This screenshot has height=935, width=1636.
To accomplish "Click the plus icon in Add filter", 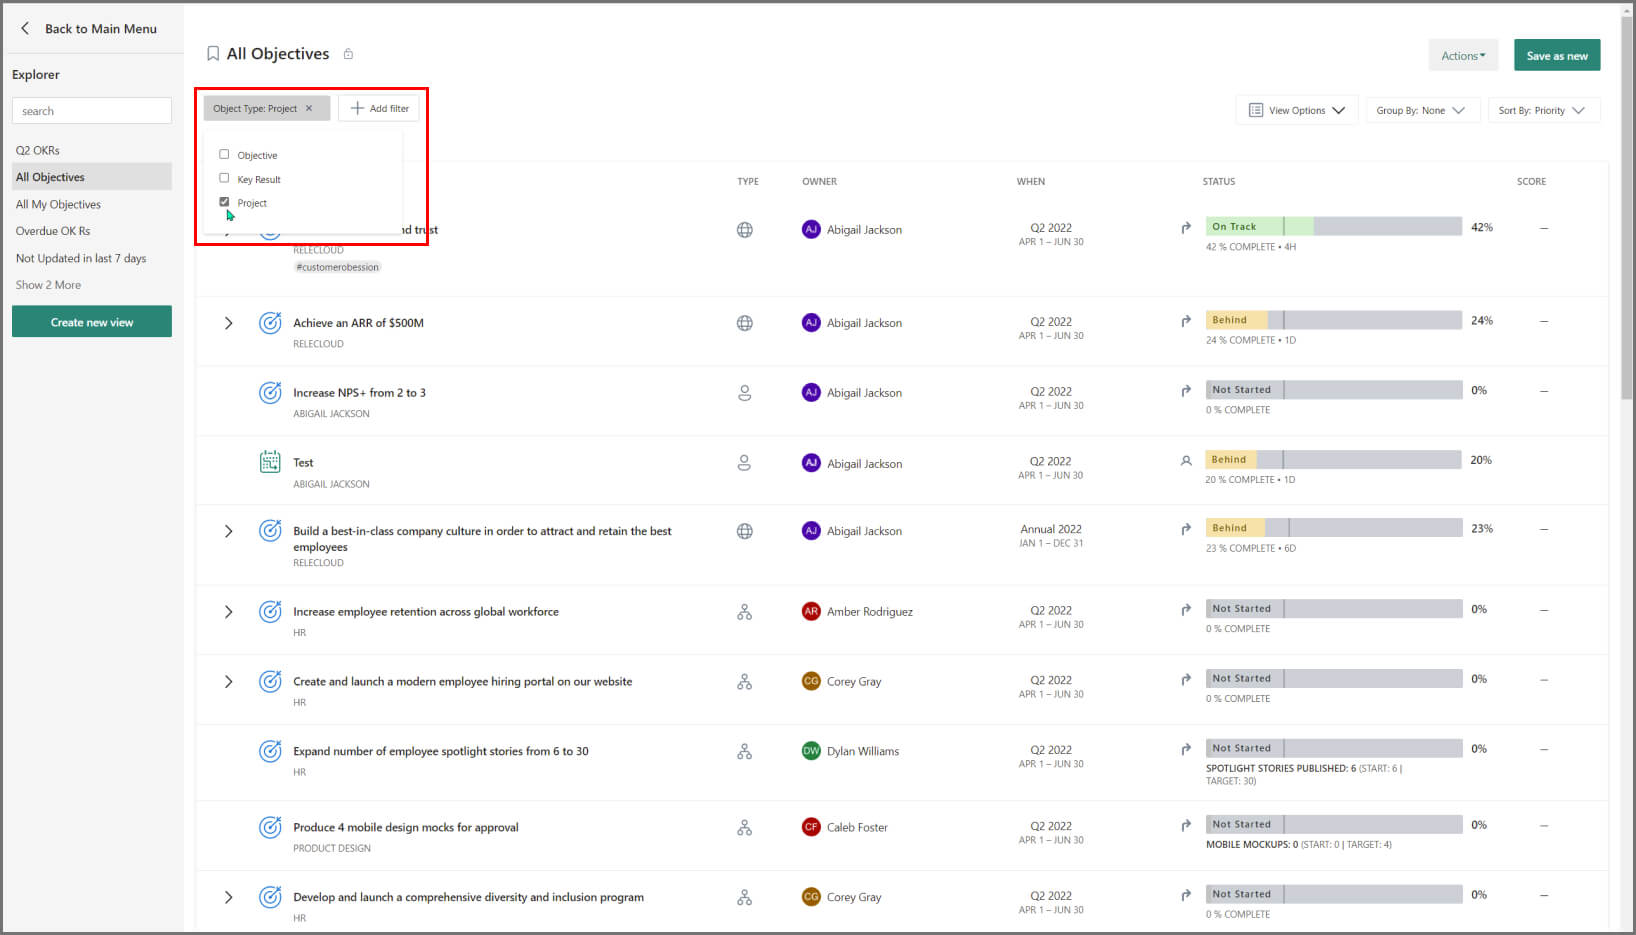I will (x=357, y=108).
